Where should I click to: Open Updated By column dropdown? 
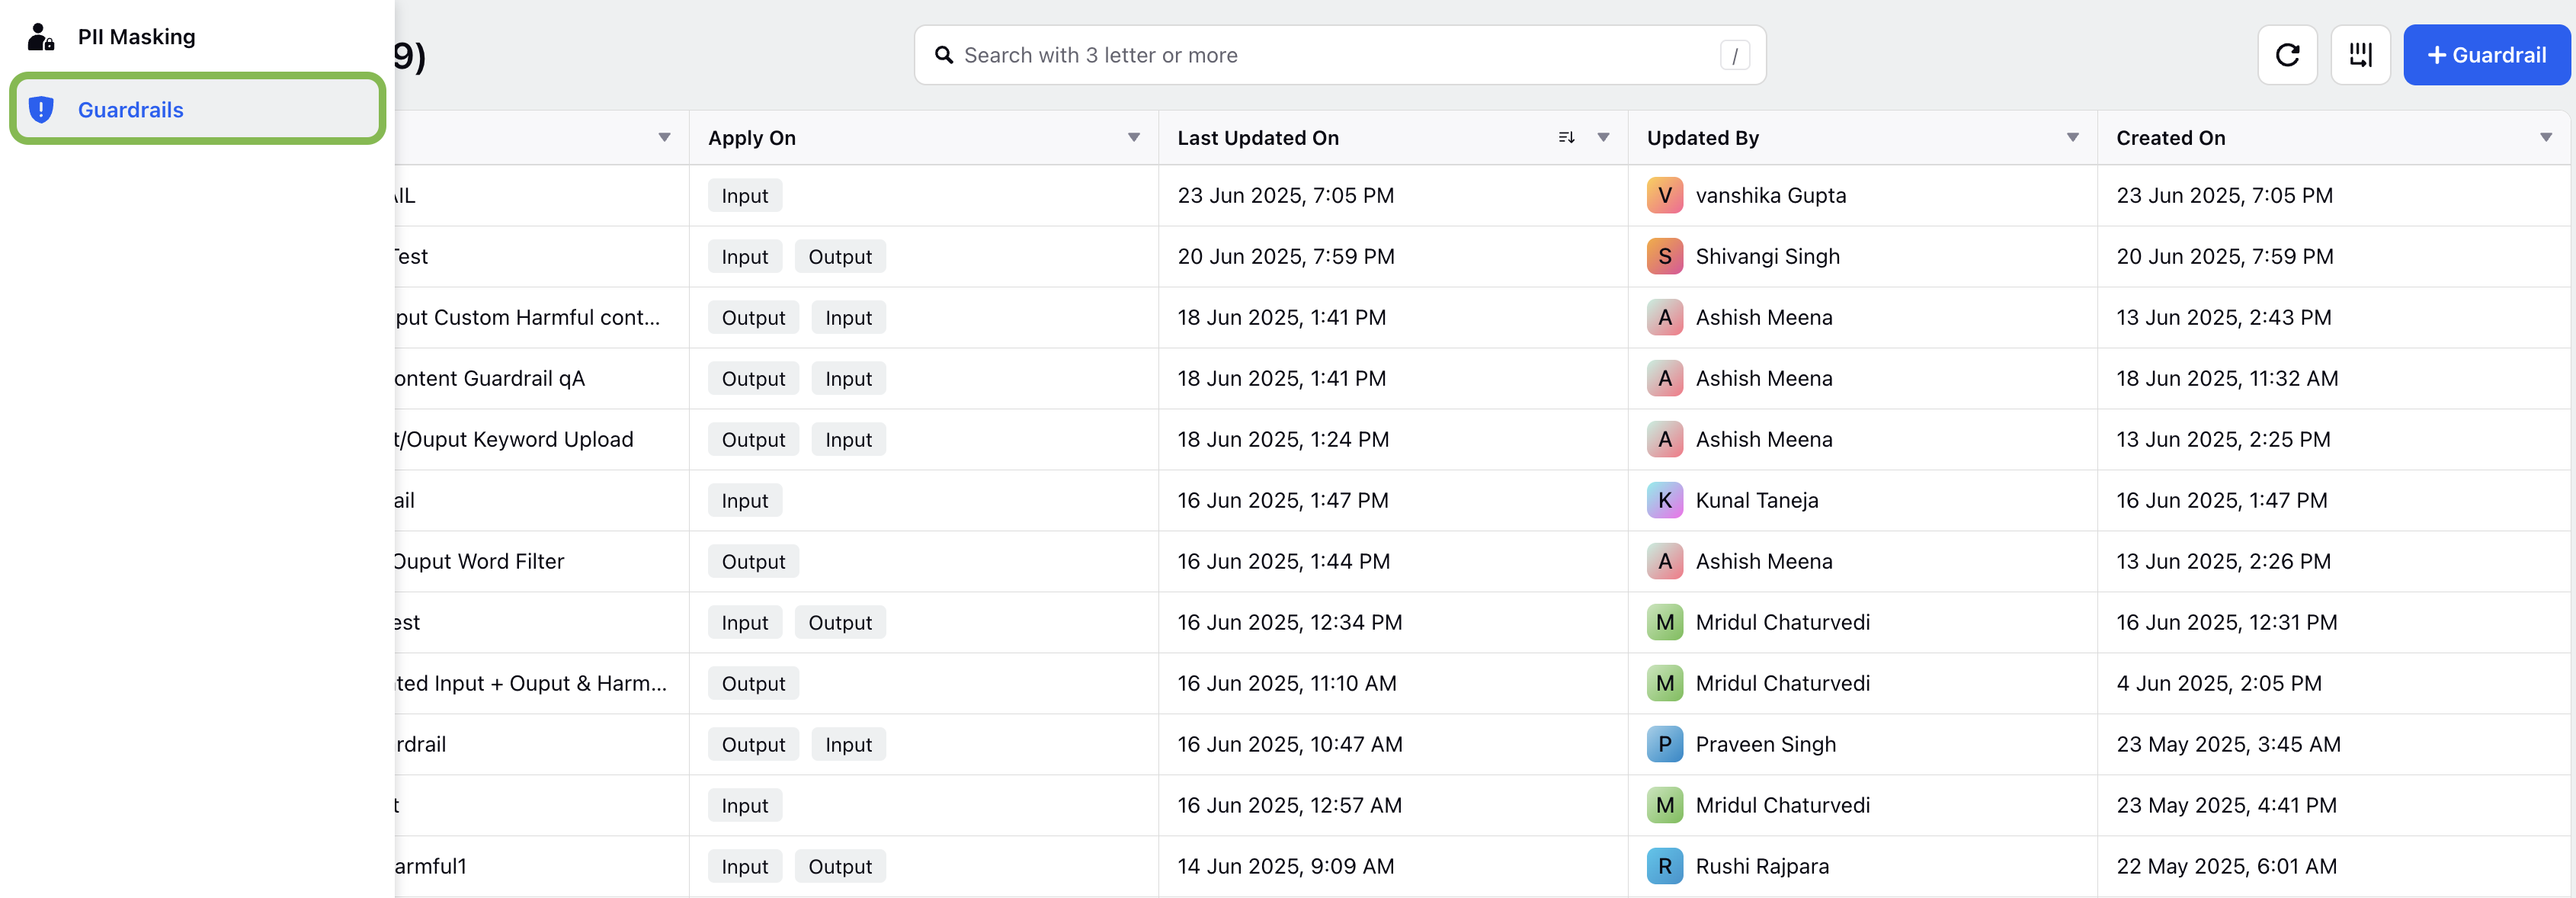pos(2072,138)
